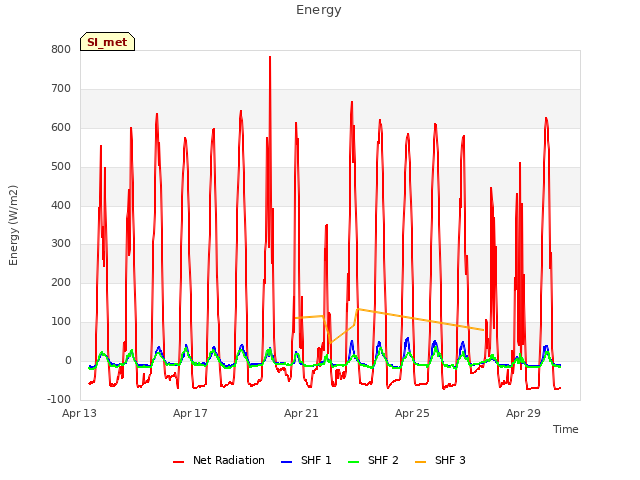Click the 100 y-axis label
This screenshot has width=640, height=480.
[61, 322]
